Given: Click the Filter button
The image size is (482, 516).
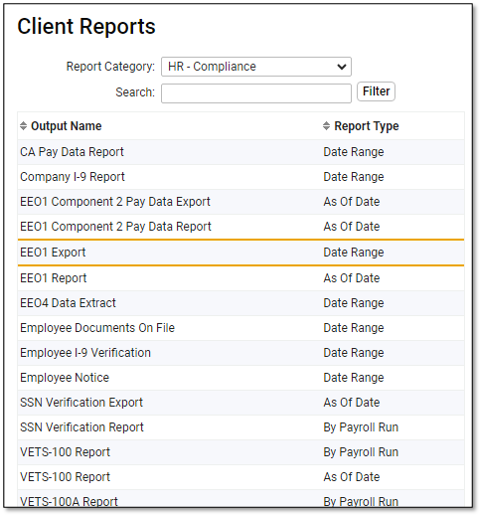Looking at the screenshot, I should 376,91.
